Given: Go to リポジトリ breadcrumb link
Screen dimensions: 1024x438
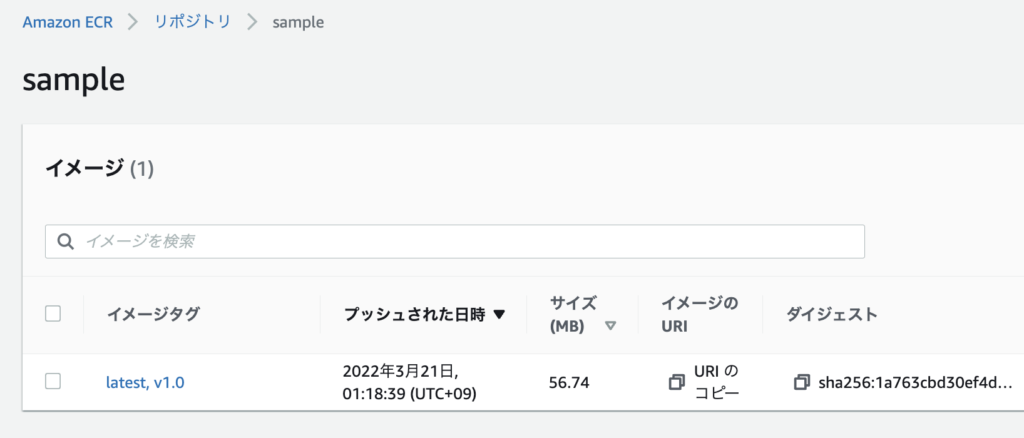Looking at the screenshot, I should 192,21.
